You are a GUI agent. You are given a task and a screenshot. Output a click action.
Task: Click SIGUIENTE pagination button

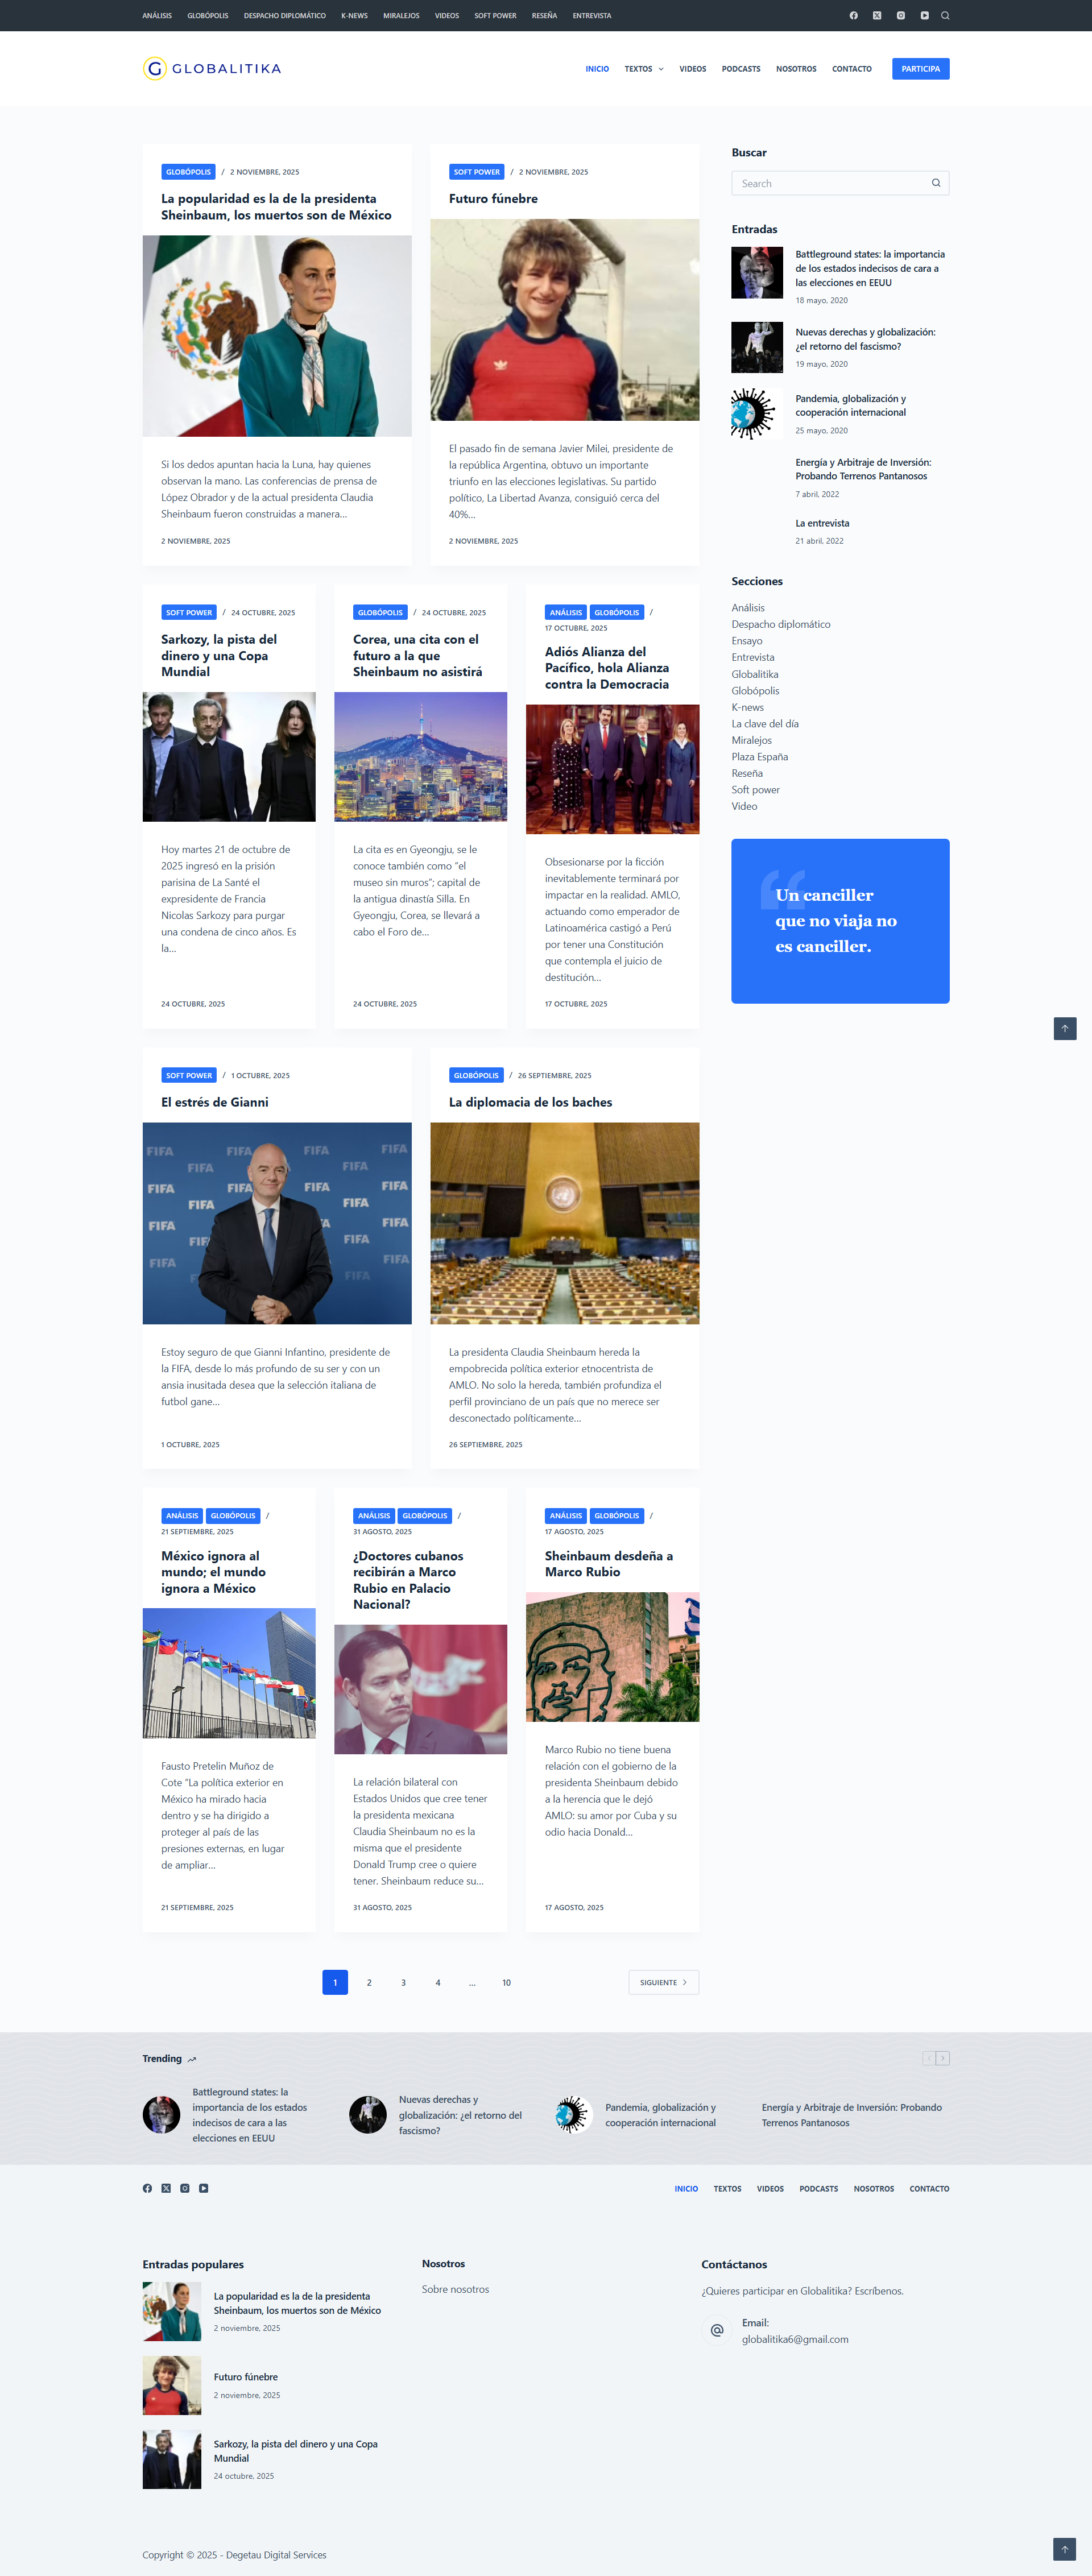(663, 1982)
